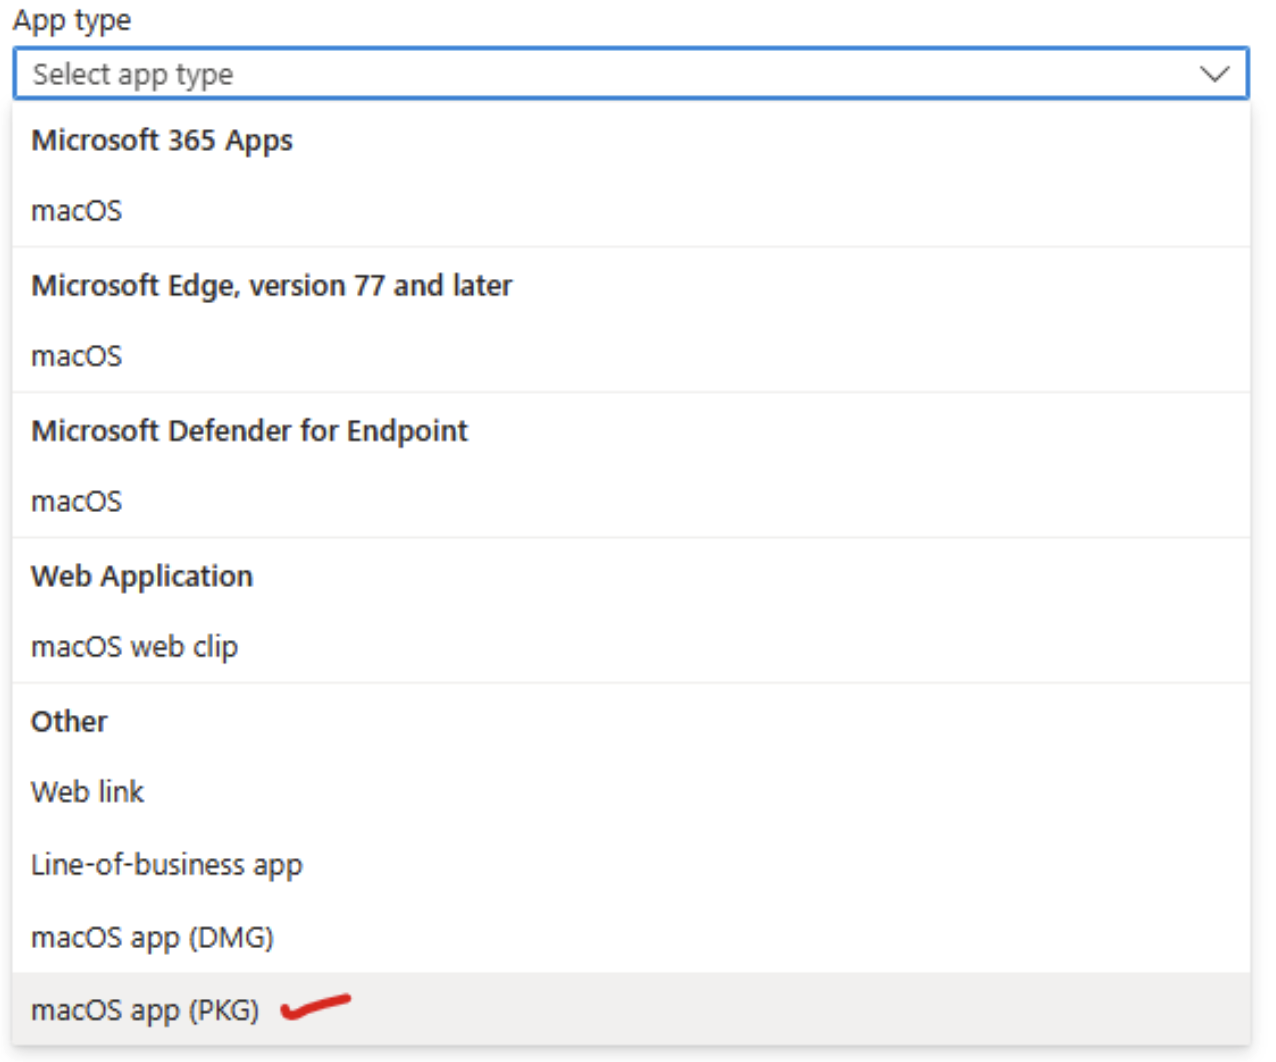
Task: Click the Microsoft Defender for Endpoint header
Action: [x=249, y=431]
